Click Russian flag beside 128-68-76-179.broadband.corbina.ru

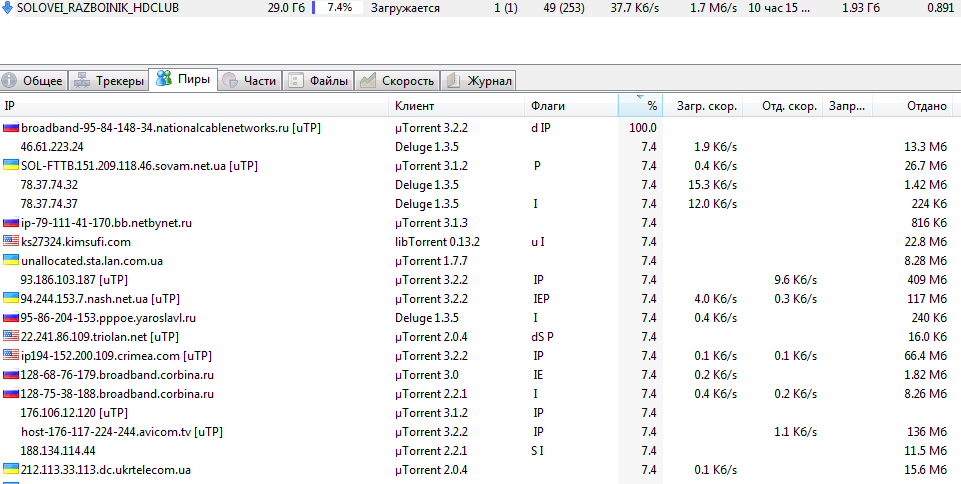[x=11, y=374]
